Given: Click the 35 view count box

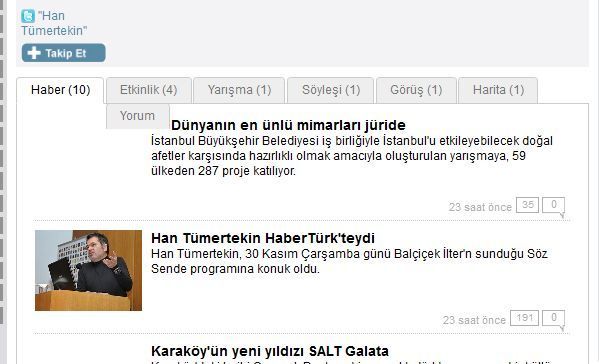Looking at the screenshot, I should pyautogui.click(x=528, y=205).
